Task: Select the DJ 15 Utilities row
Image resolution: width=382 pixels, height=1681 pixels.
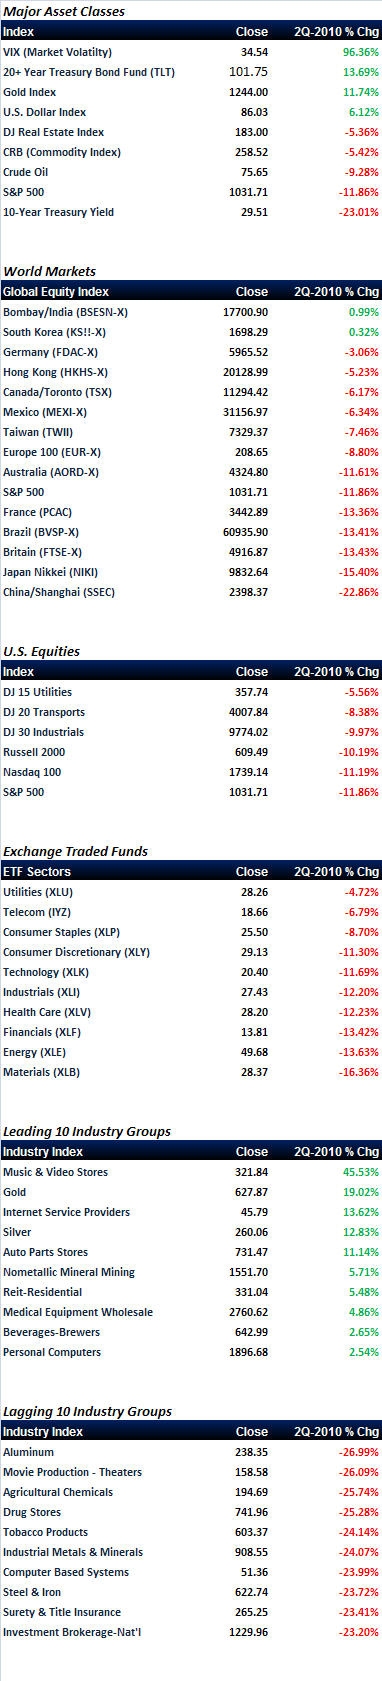Action: pos(191,692)
